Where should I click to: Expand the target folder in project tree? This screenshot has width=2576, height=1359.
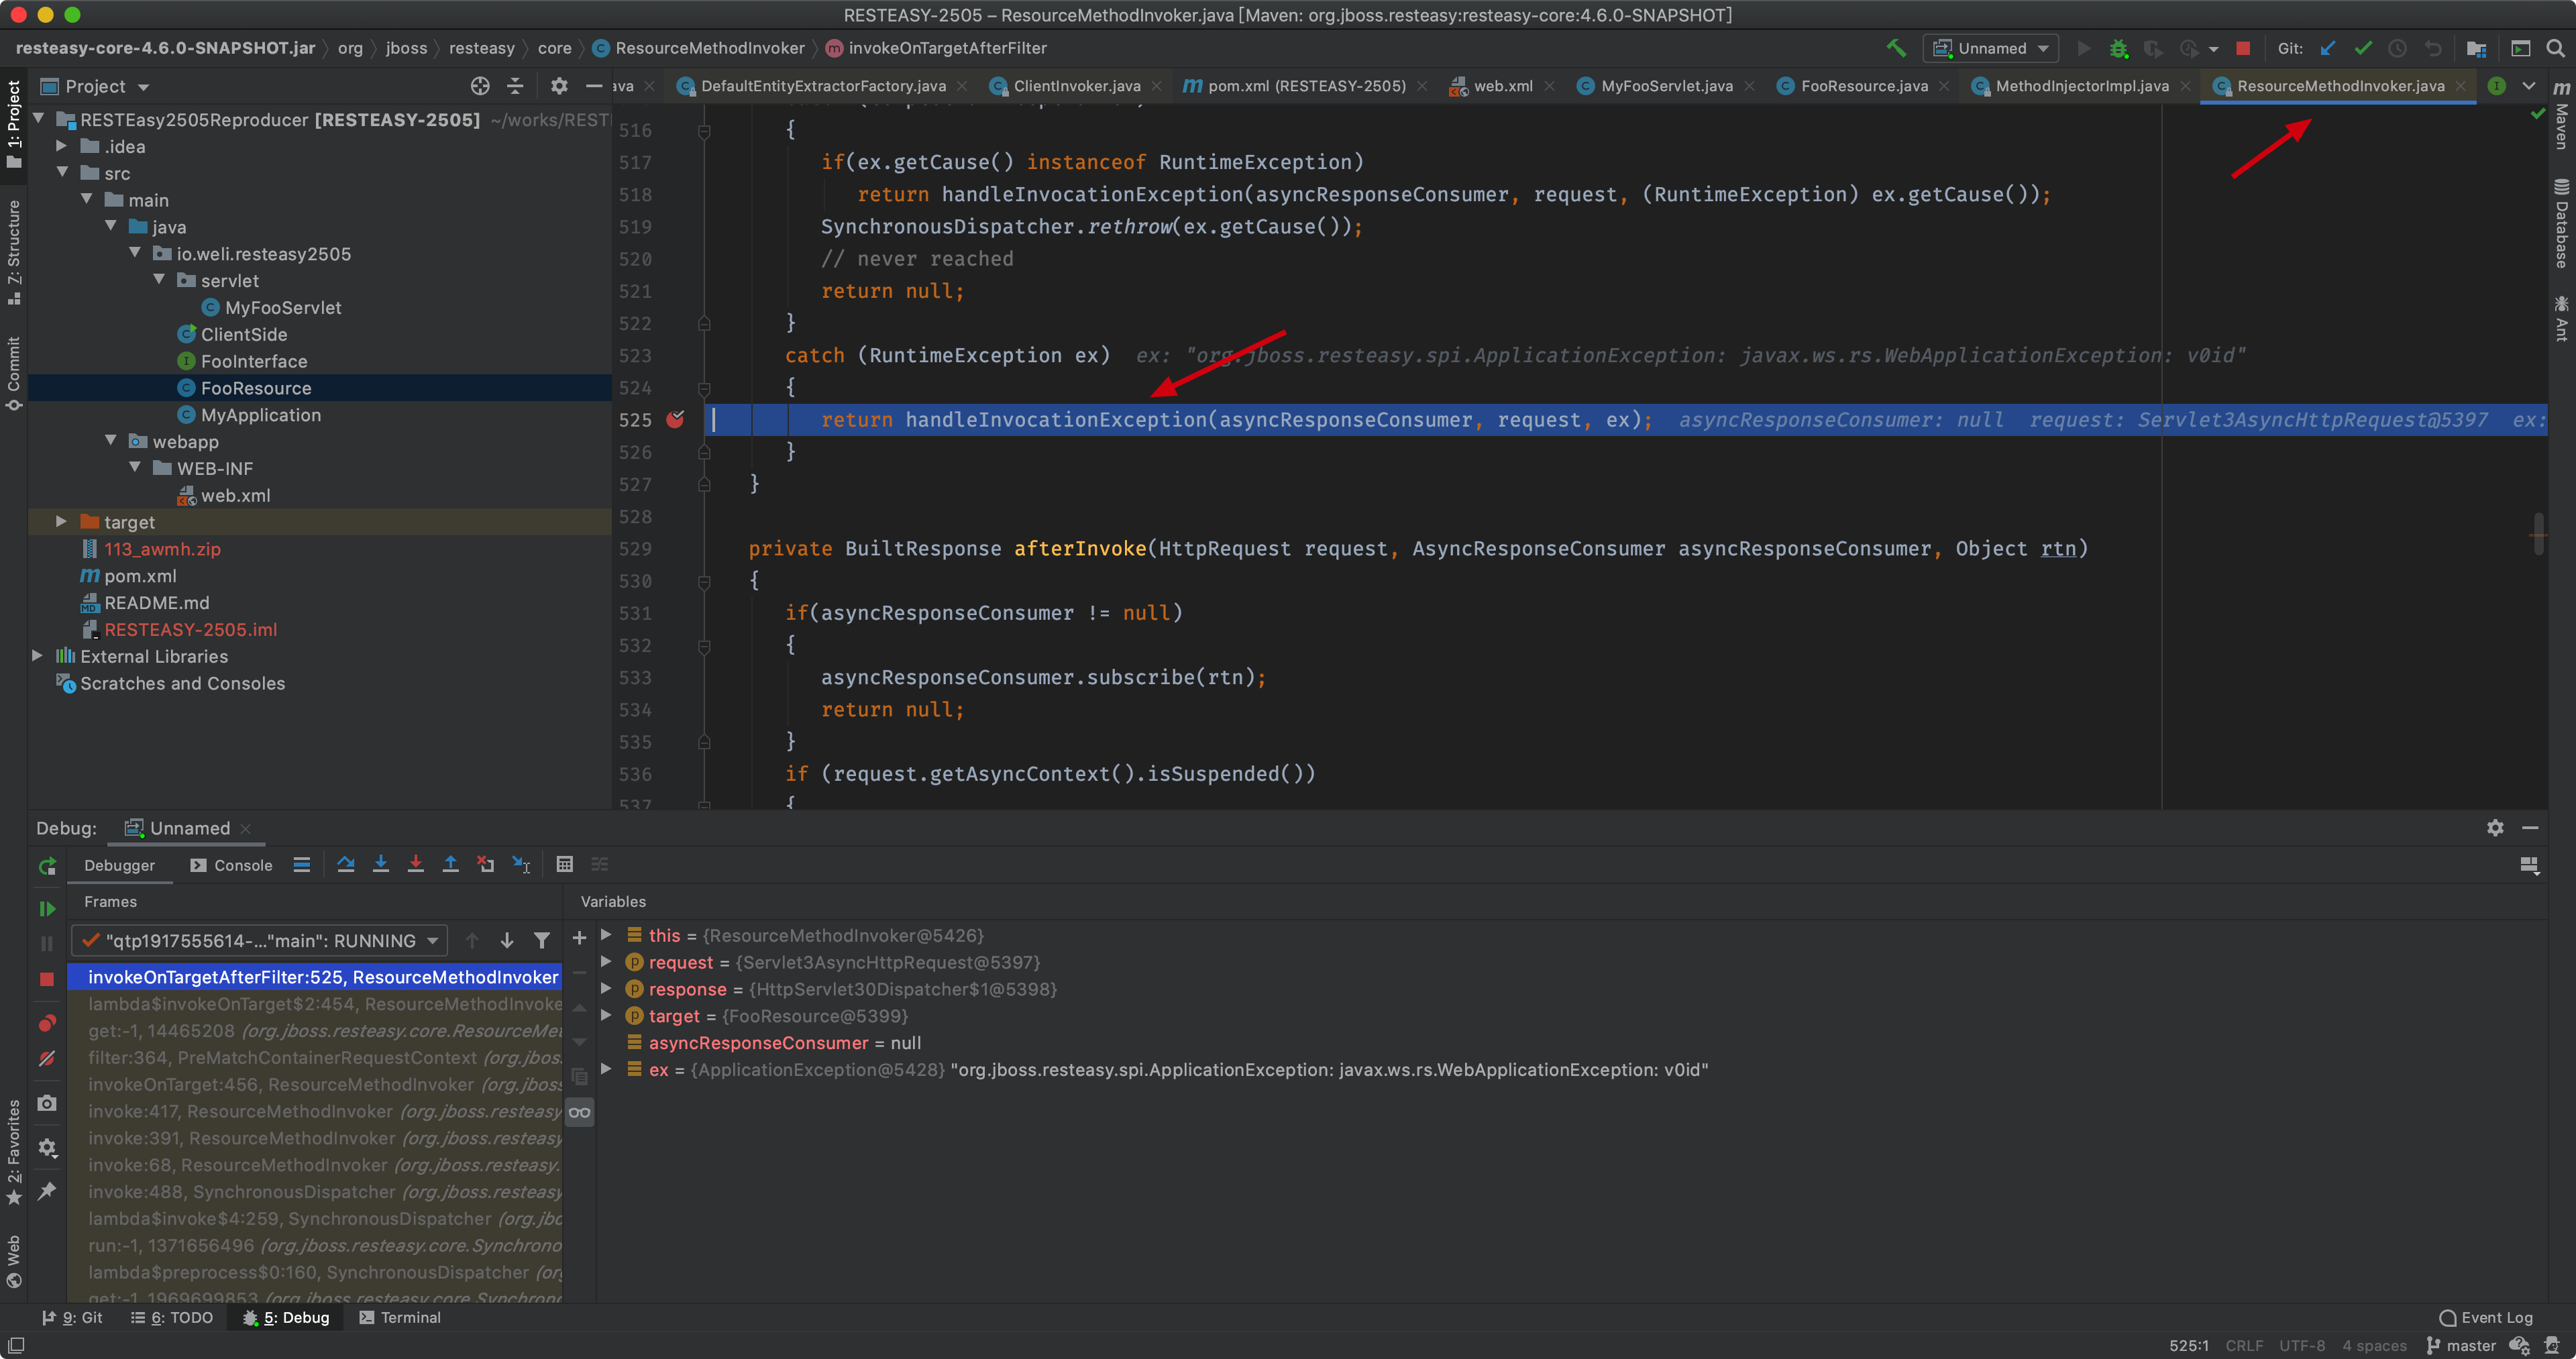pyautogui.click(x=61, y=522)
